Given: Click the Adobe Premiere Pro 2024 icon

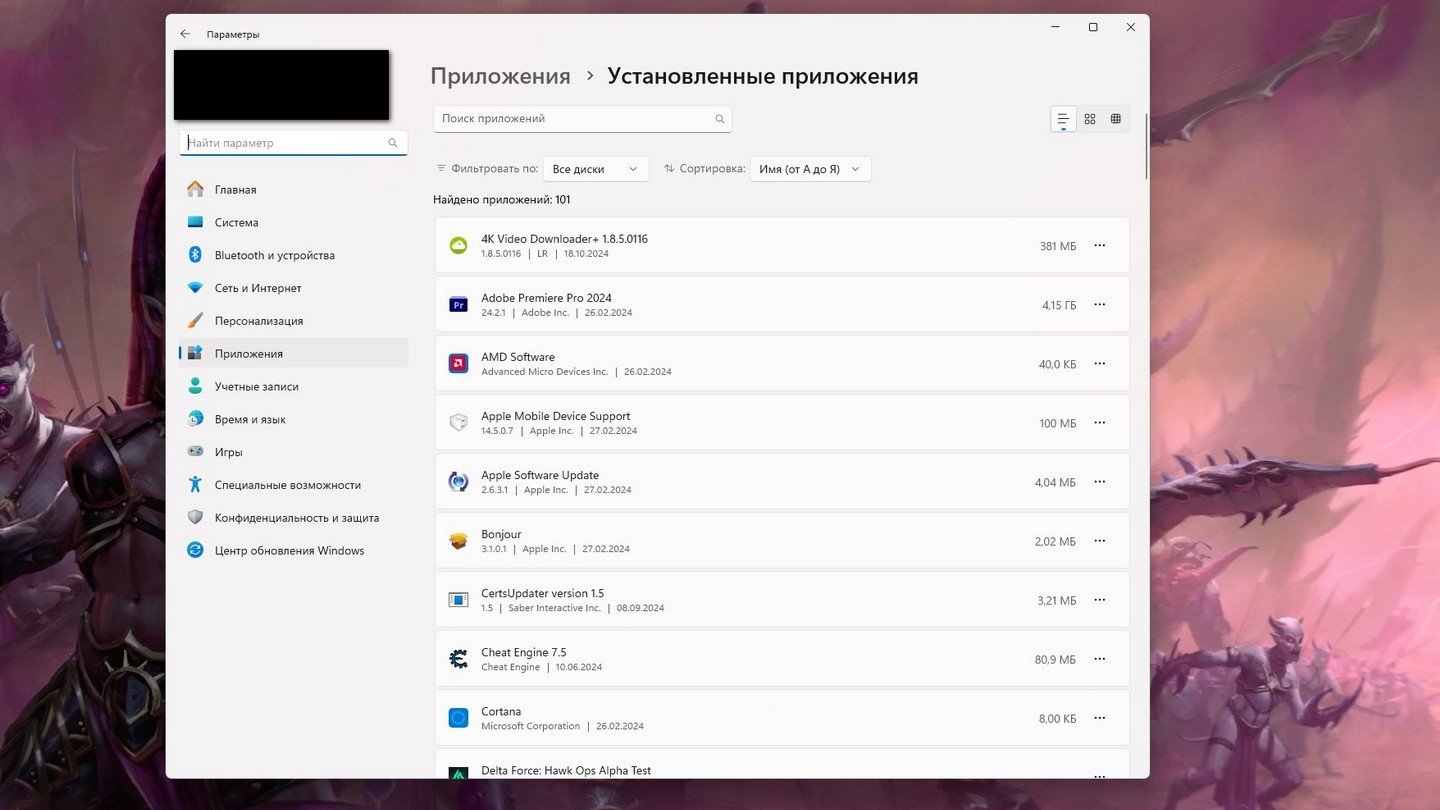Looking at the screenshot, I should [x=458, y=304].
